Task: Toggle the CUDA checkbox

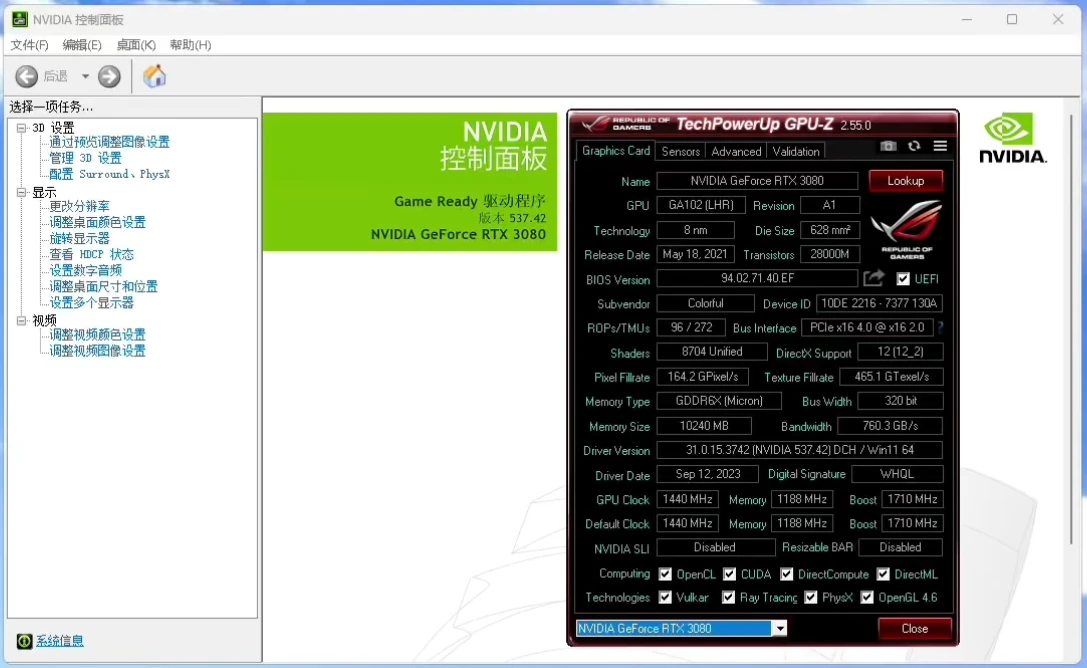Action: 729,574
